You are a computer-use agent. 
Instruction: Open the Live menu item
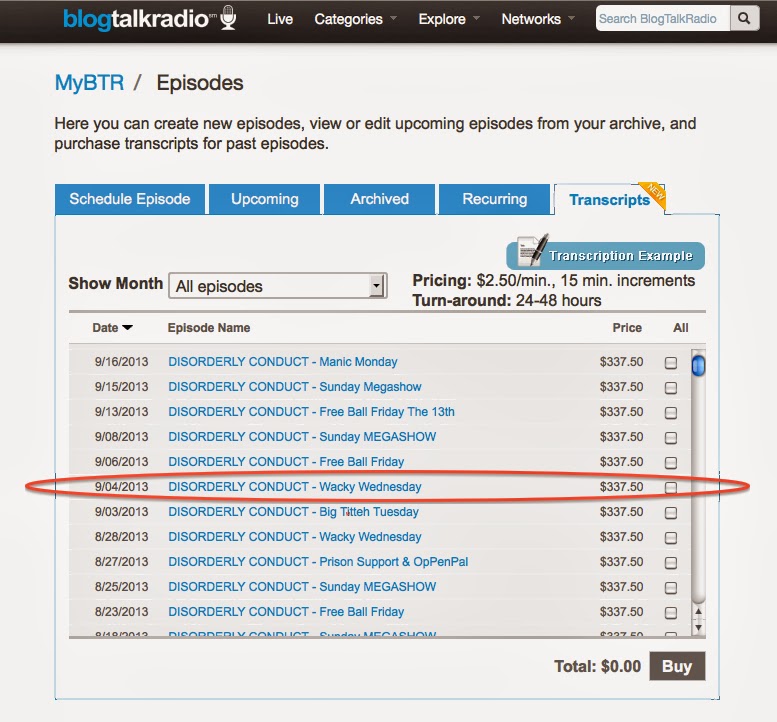(280, 19)
